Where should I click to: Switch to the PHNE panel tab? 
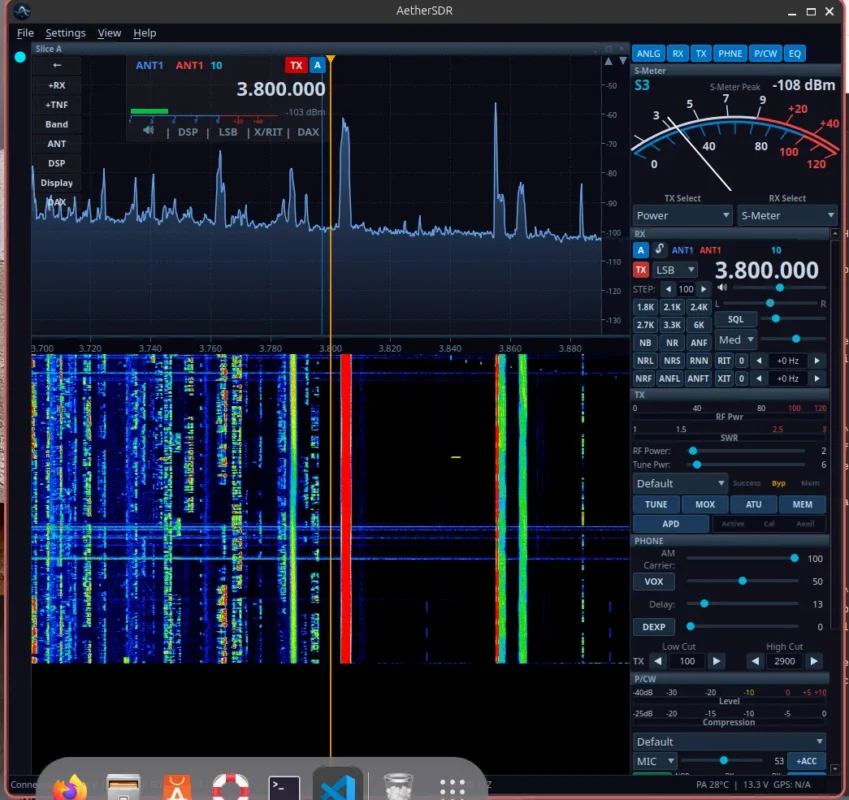[730, 54]
